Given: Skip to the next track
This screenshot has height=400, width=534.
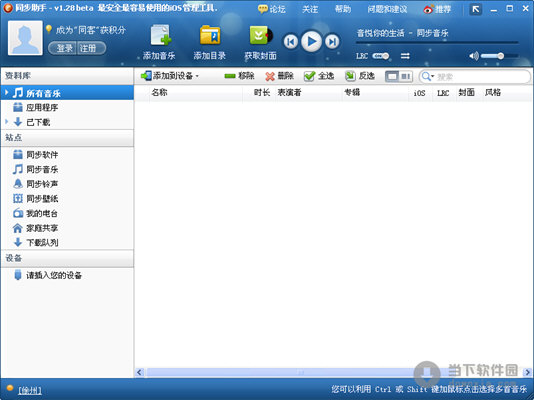Looking at the screenshot, I should coord(332,42).
